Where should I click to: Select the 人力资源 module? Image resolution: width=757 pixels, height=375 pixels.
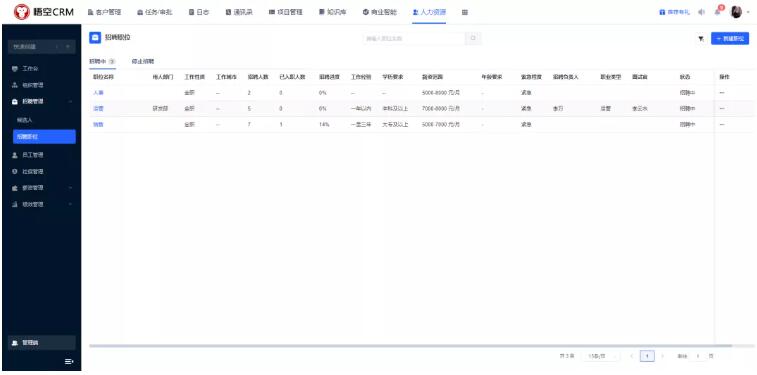click(x=429, y=12)
